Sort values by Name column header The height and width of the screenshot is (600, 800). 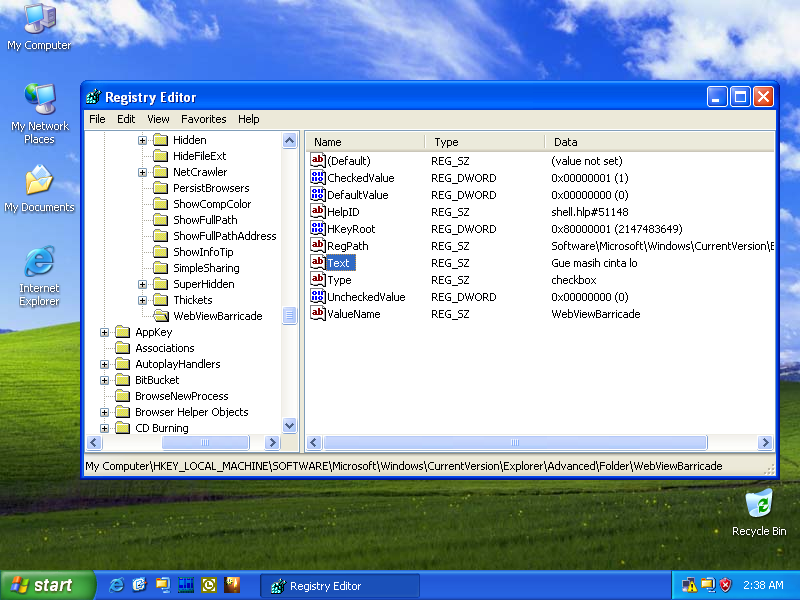point(365,142)
